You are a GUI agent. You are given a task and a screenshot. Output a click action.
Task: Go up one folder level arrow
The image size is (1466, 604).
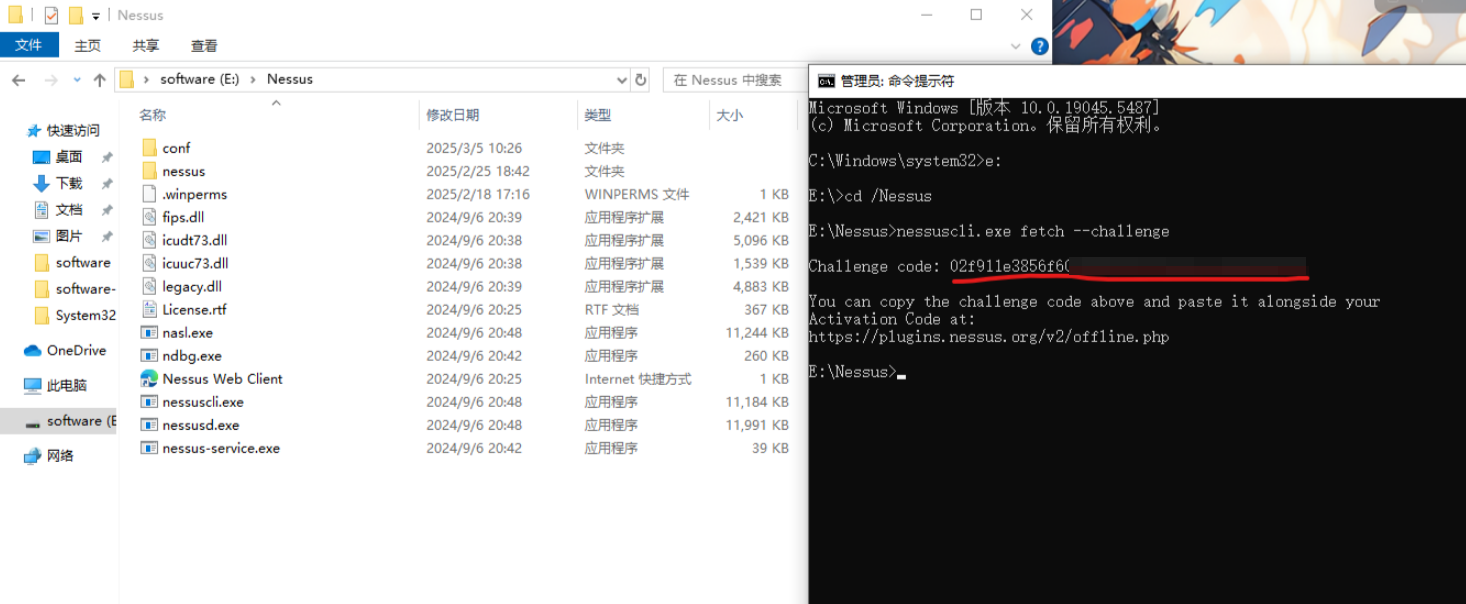[x=99, y=80]
